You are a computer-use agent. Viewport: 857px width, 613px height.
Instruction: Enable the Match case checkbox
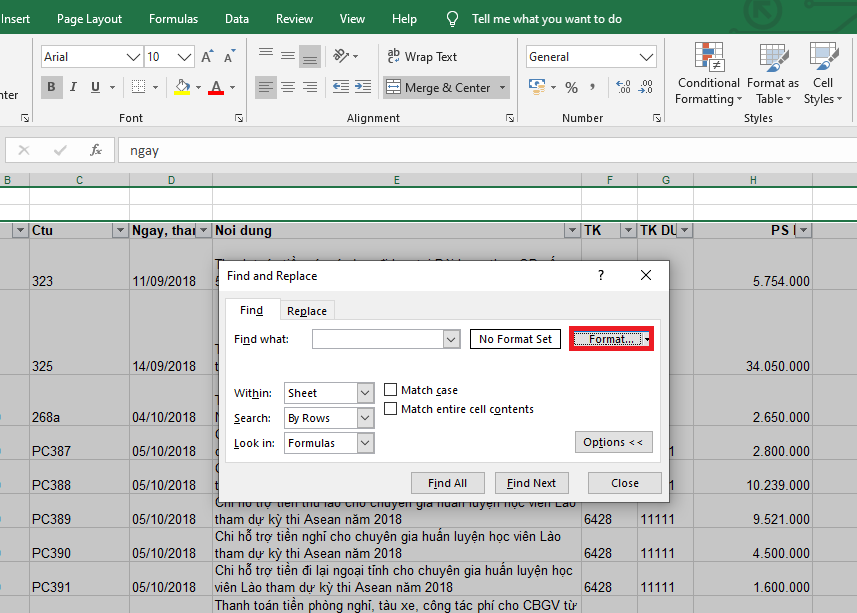coord(392,390)
